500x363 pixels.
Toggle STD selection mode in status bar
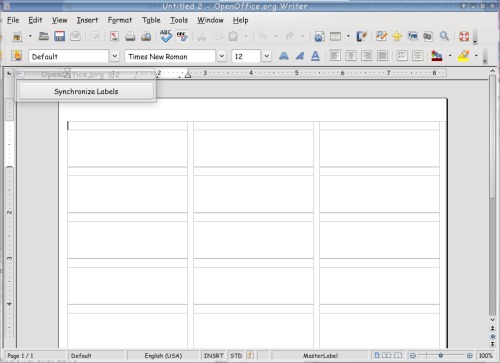pyautogui.click(x=236, y=356)
